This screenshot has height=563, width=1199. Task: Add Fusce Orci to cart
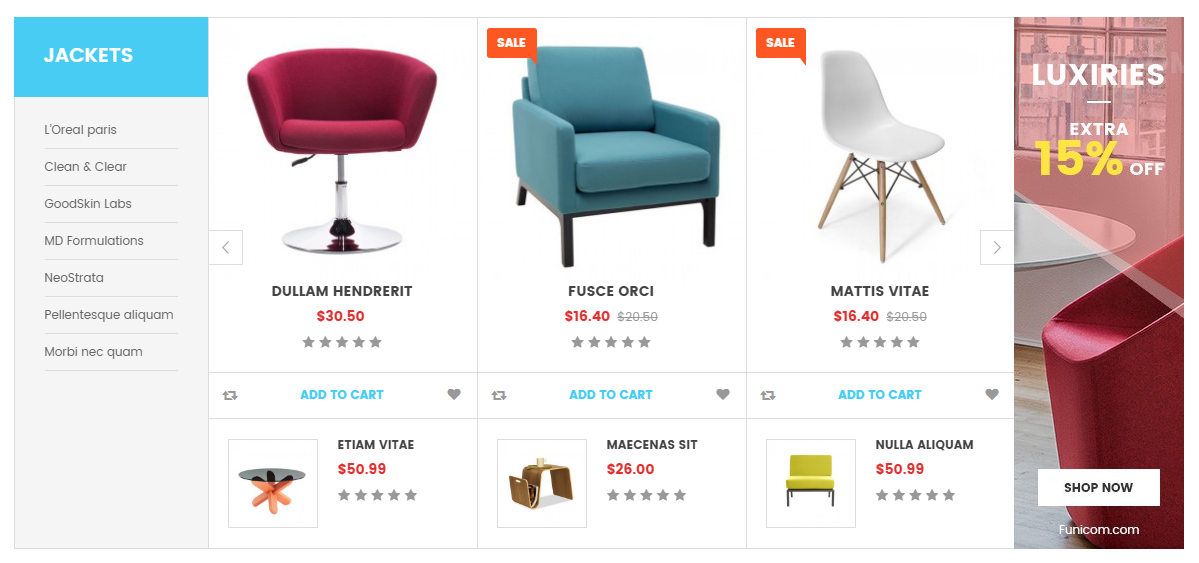pyautogui.click(x=611, y=395)
